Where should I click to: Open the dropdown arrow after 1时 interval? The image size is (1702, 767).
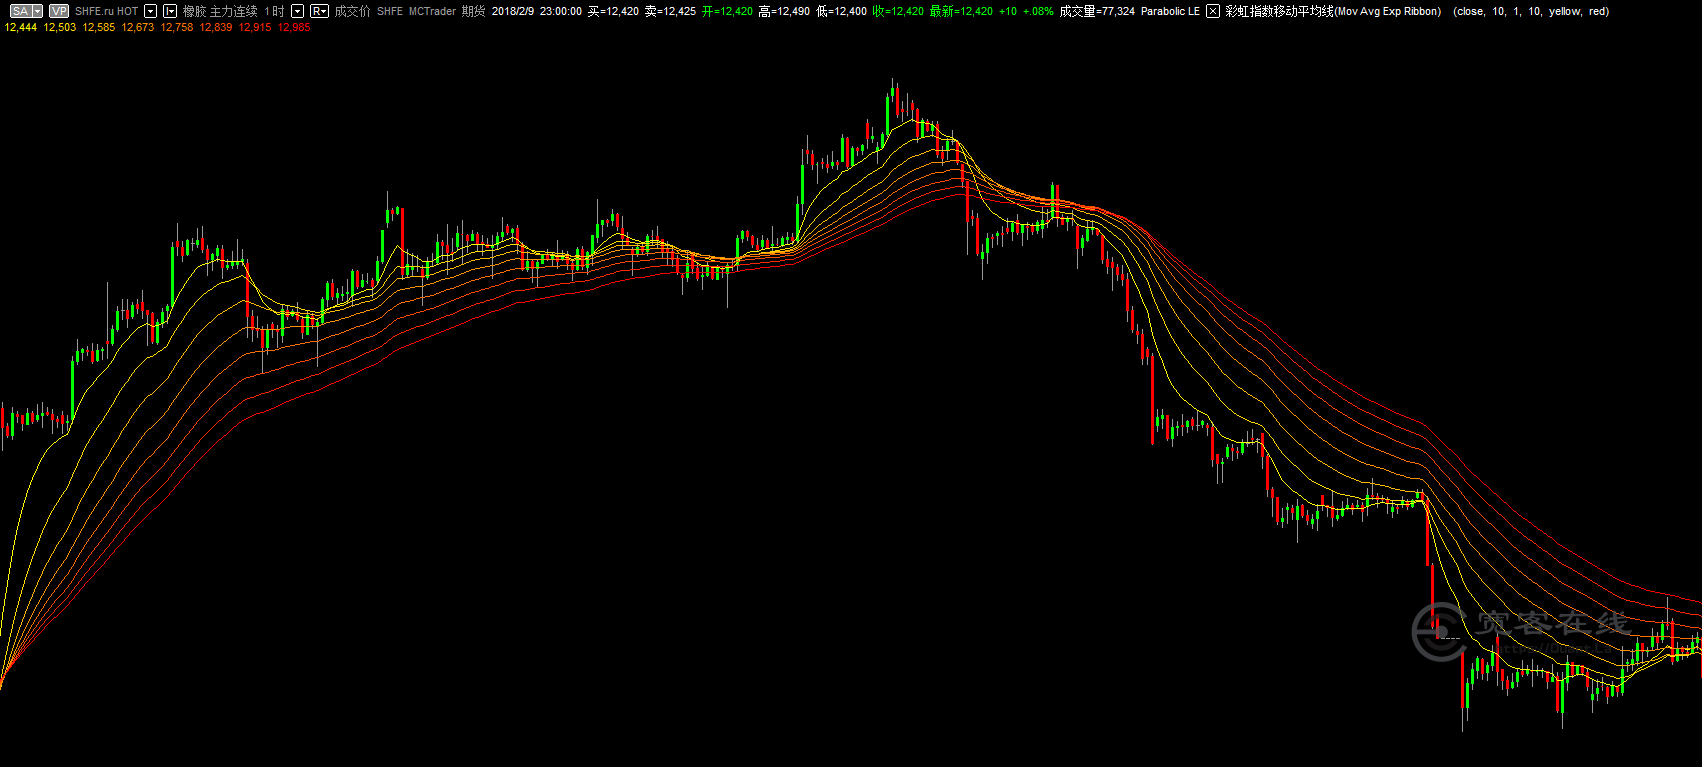[x=297, y=11]
